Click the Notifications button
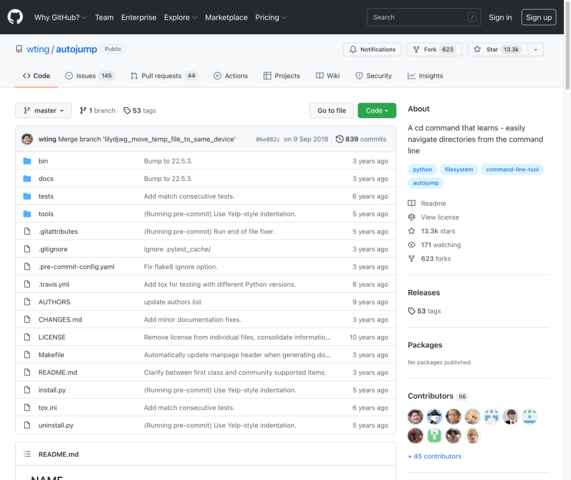Viewport: 571px width, 480px height. (372, 50)
